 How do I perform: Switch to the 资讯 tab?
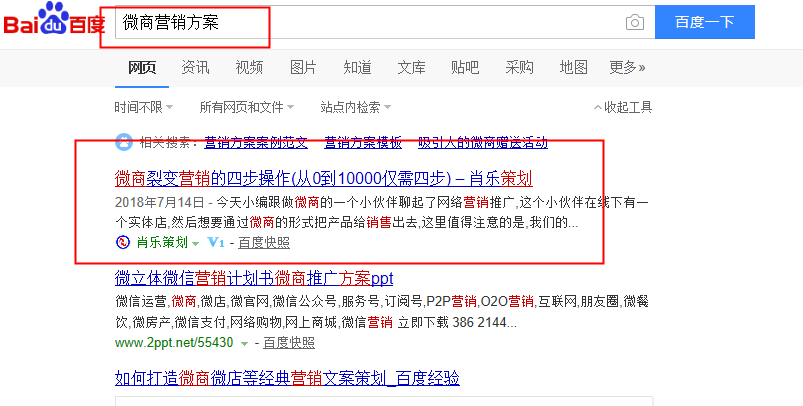195,67
